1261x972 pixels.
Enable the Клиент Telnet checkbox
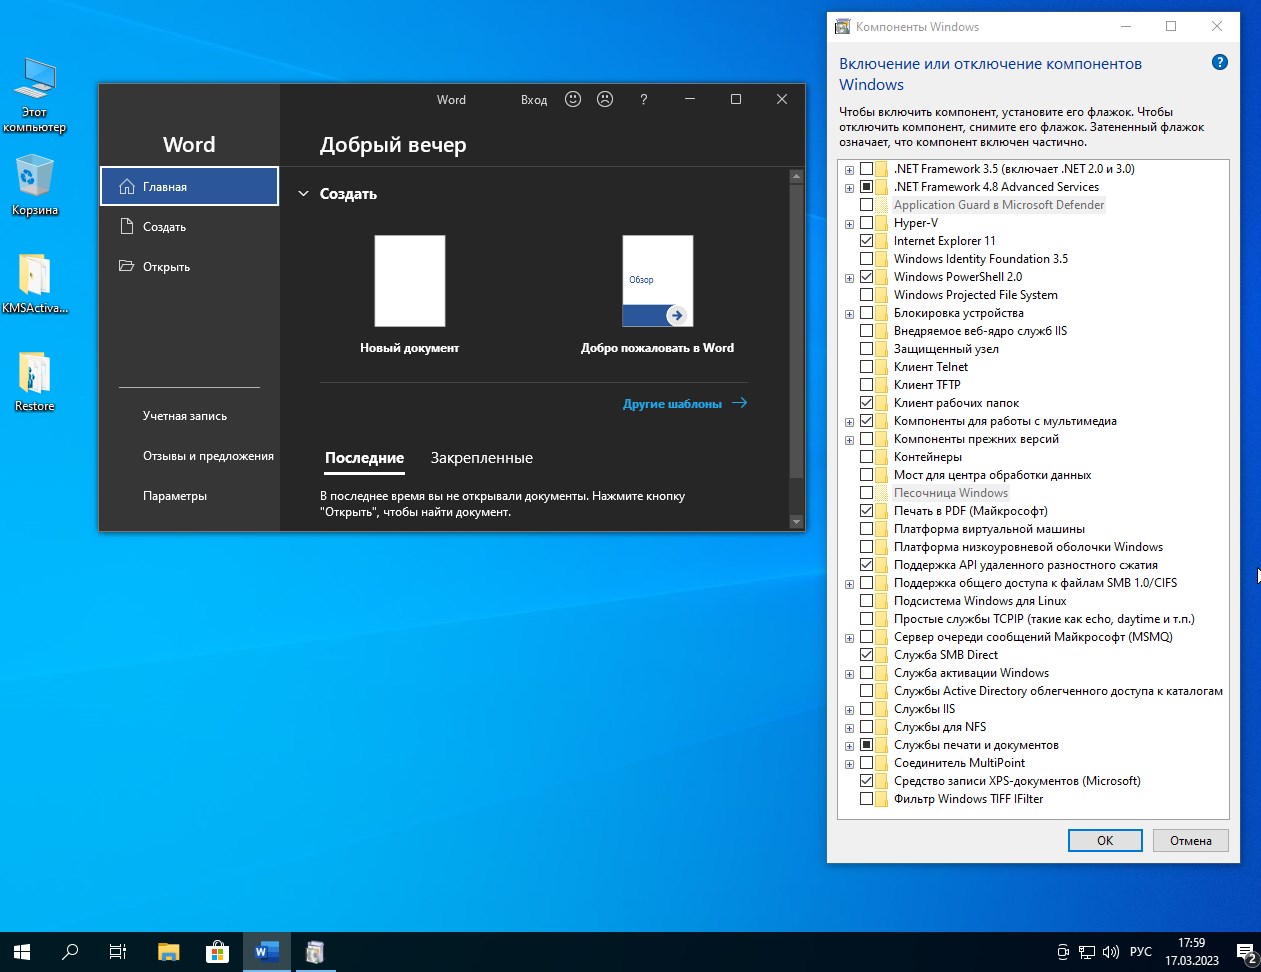(x=865, y=366)
